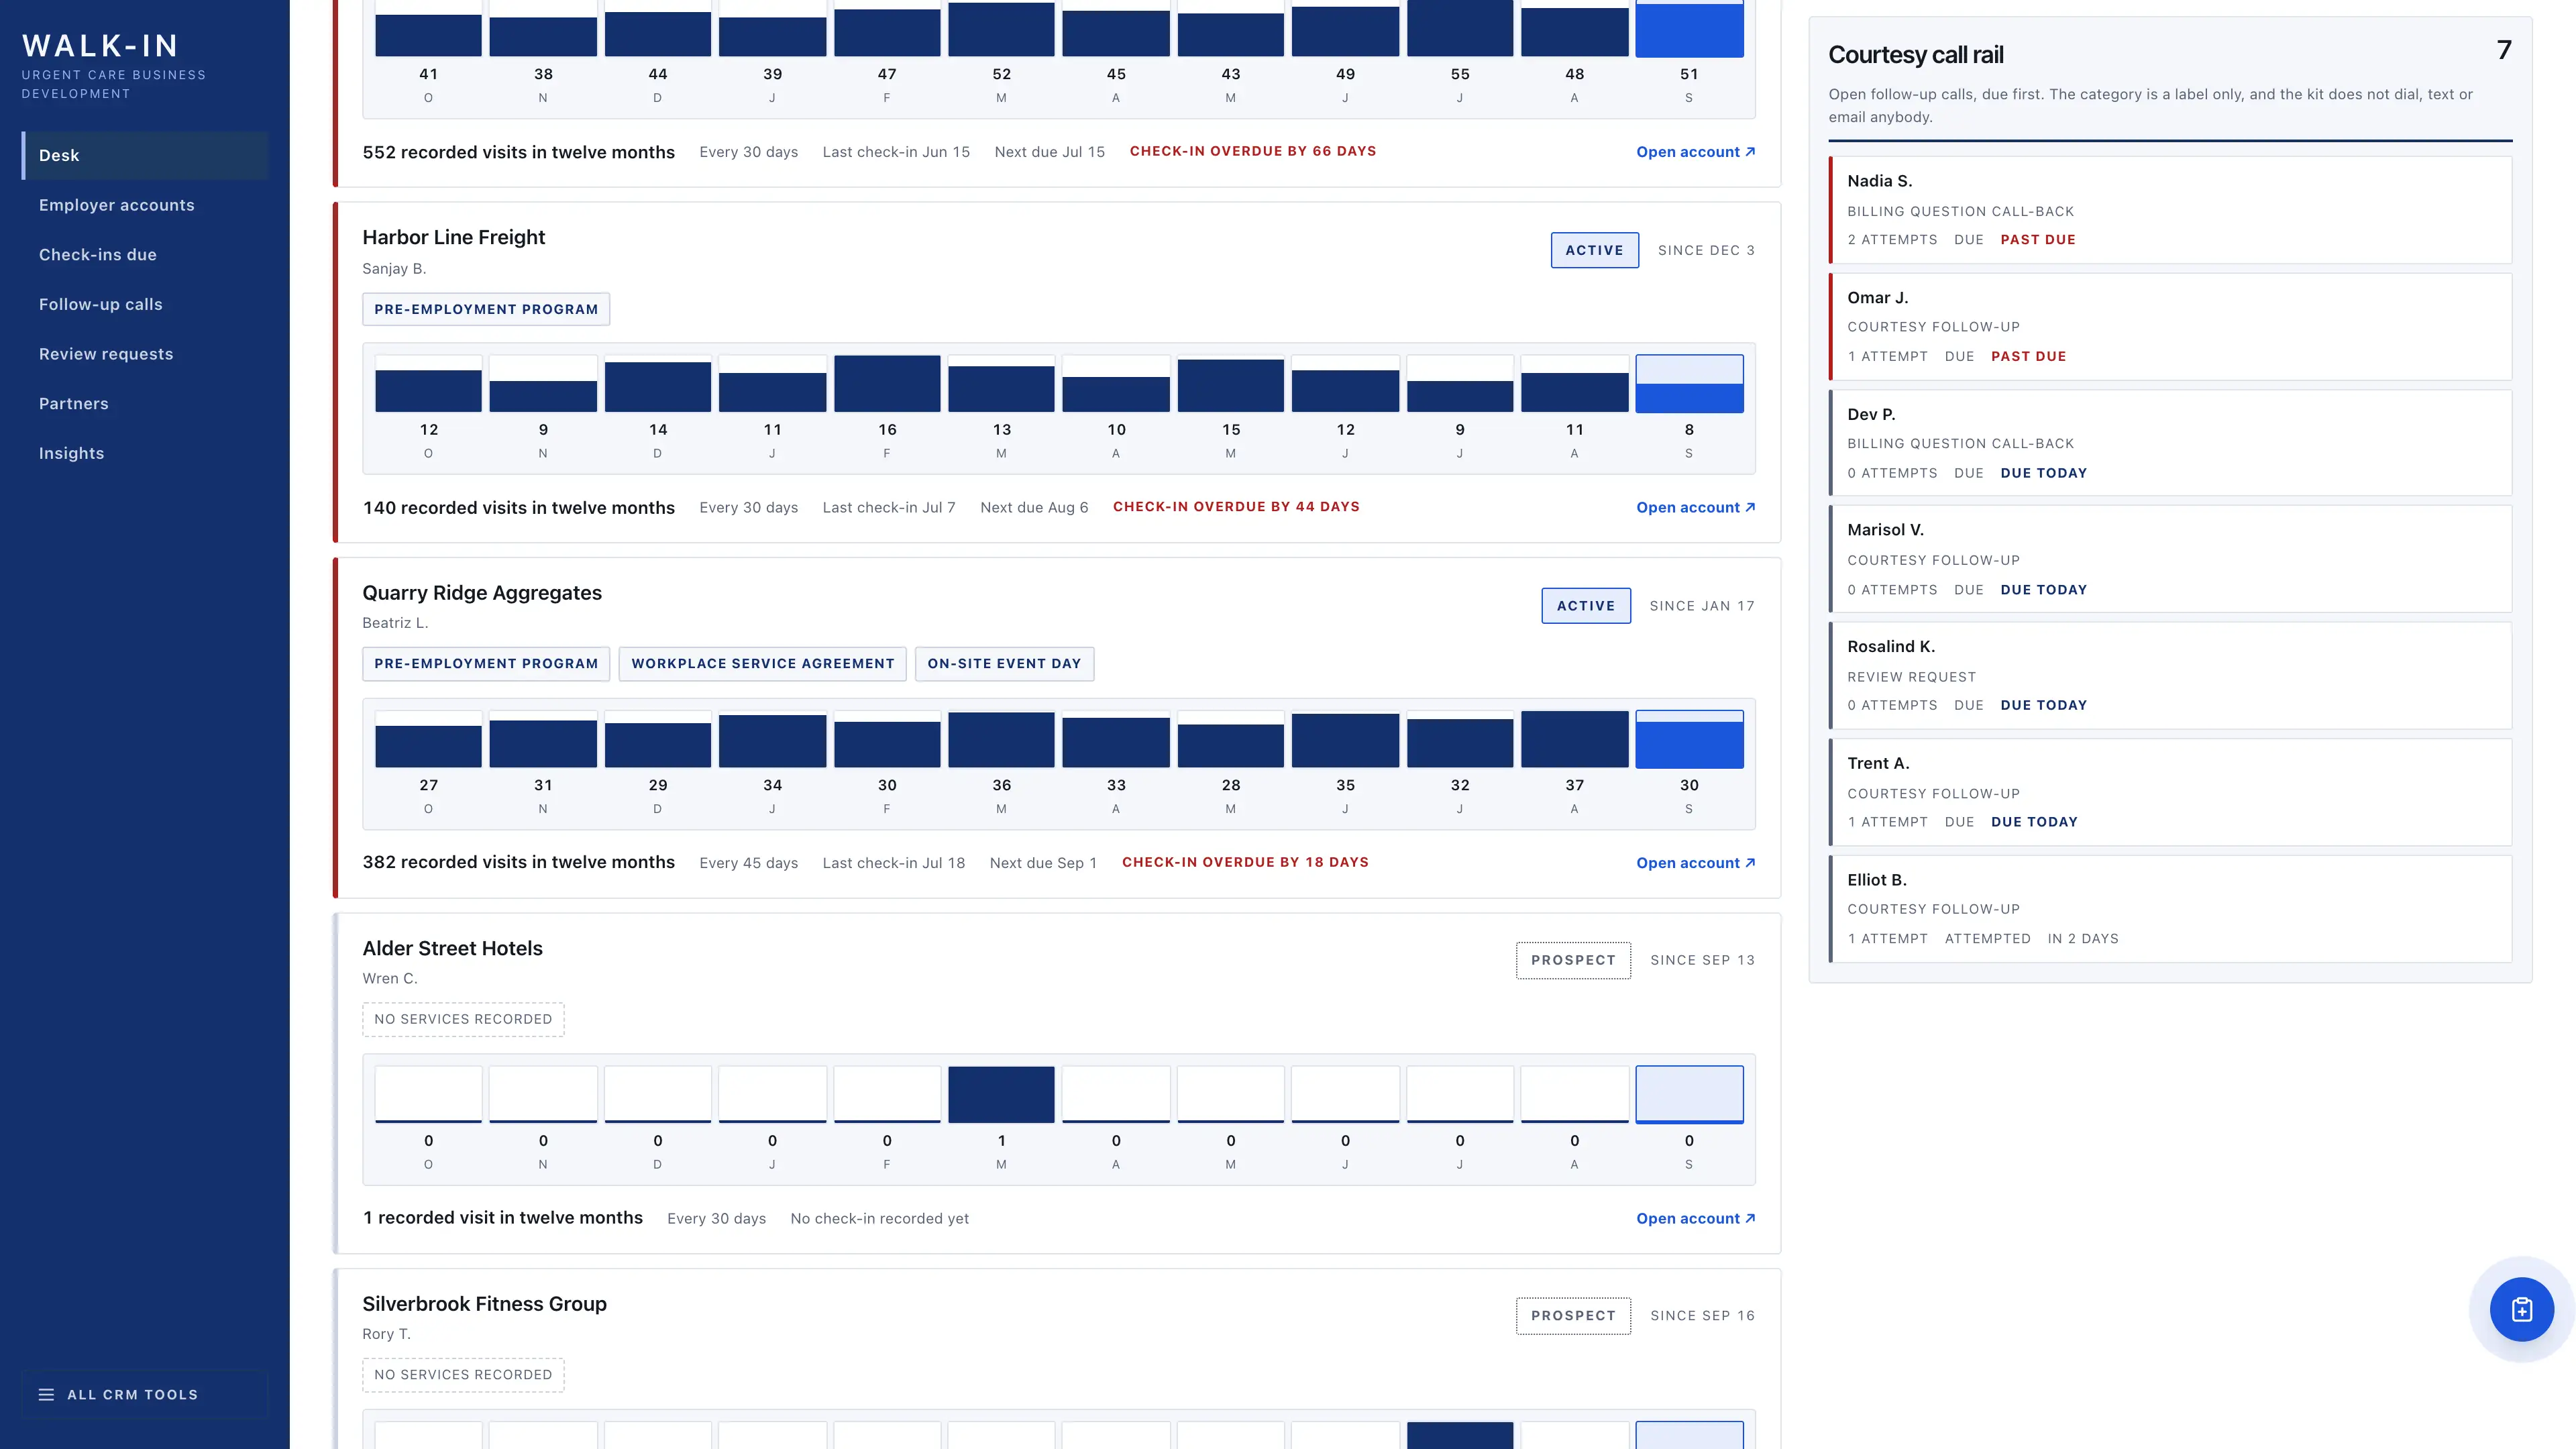Click the On-Site Event Day tag
The width and height of the screenshot is (2576, 1449).
pos(1004,664)
